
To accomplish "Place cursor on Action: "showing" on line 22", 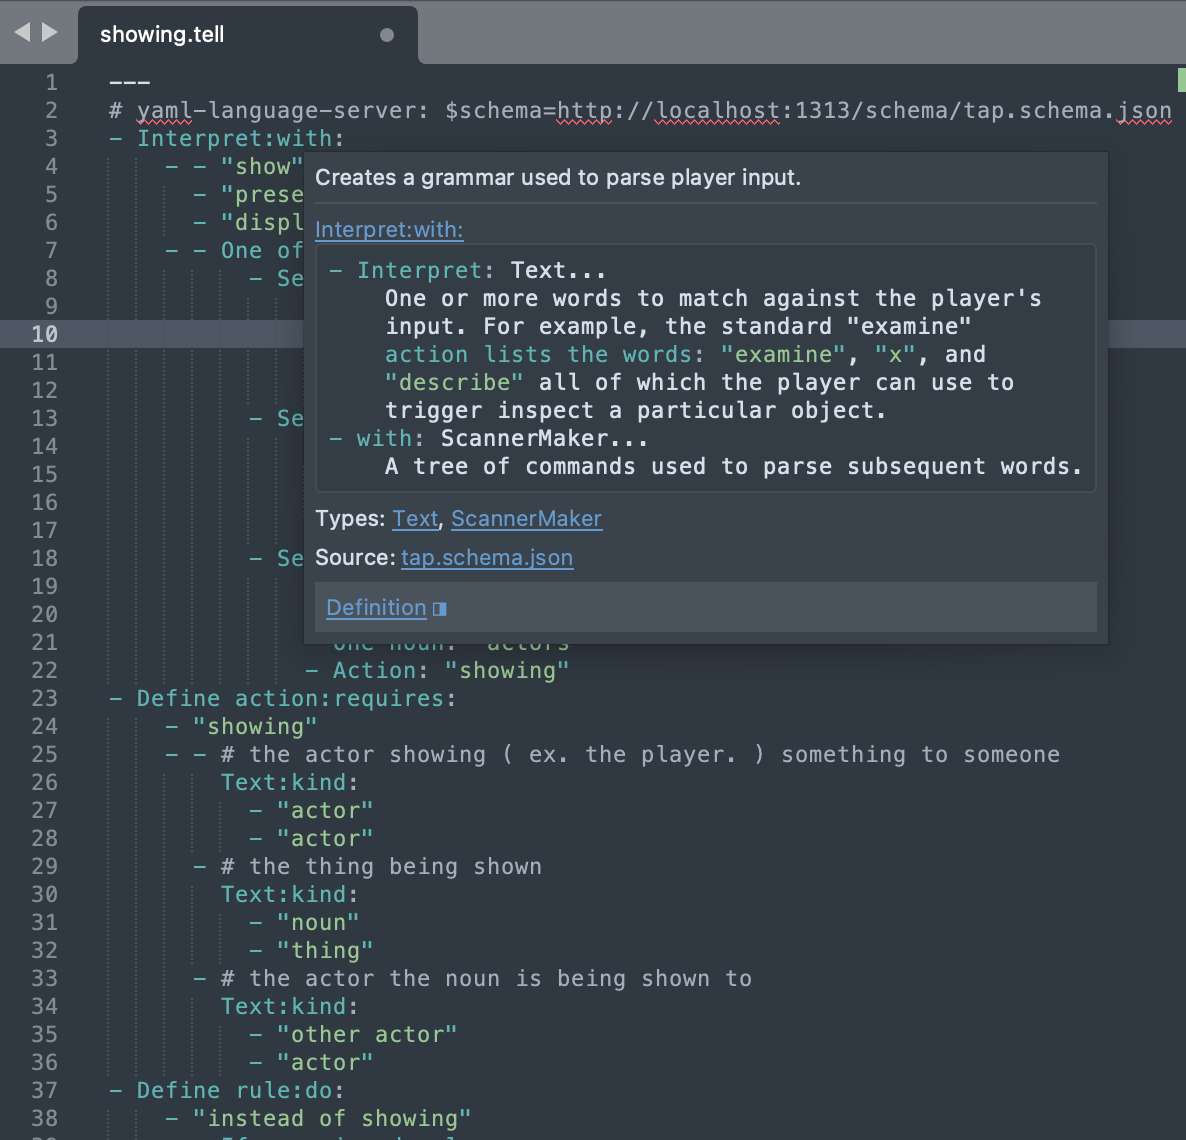I will [x=451, y=670].
